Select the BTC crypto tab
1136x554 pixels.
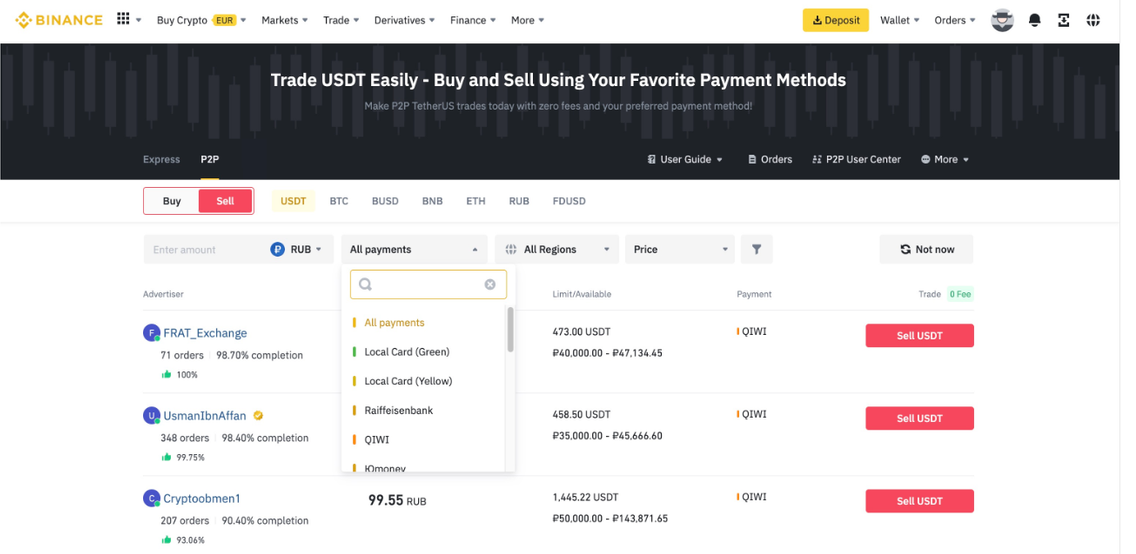click(339, 201)
